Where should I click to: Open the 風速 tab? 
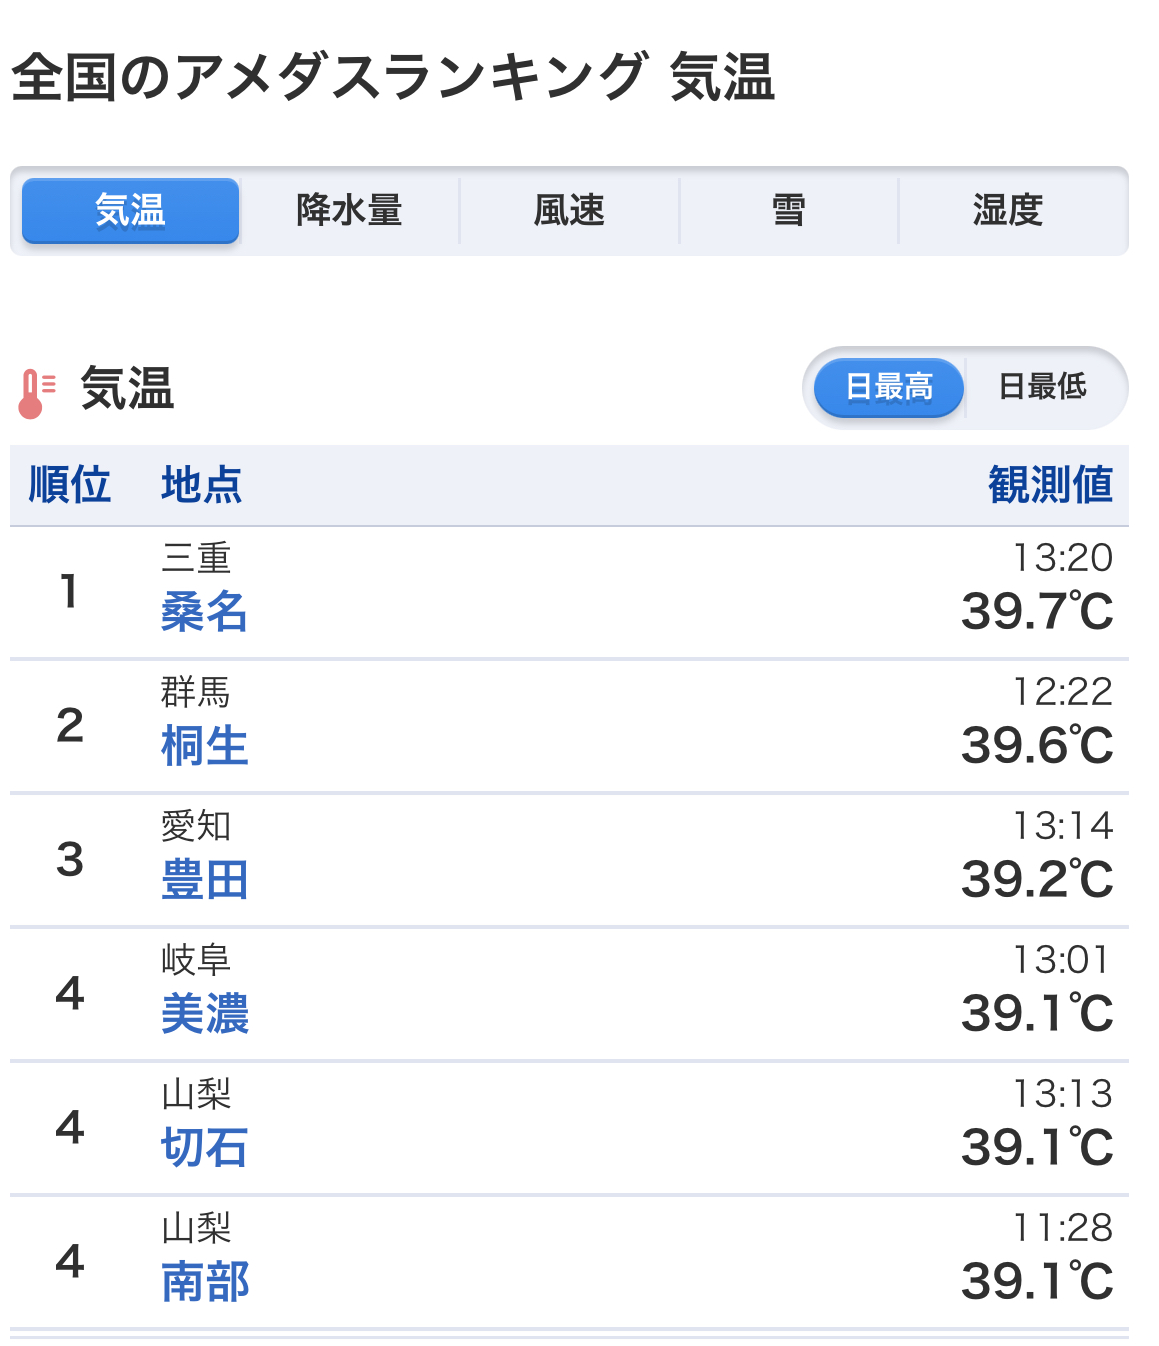[x=569, y=211]
